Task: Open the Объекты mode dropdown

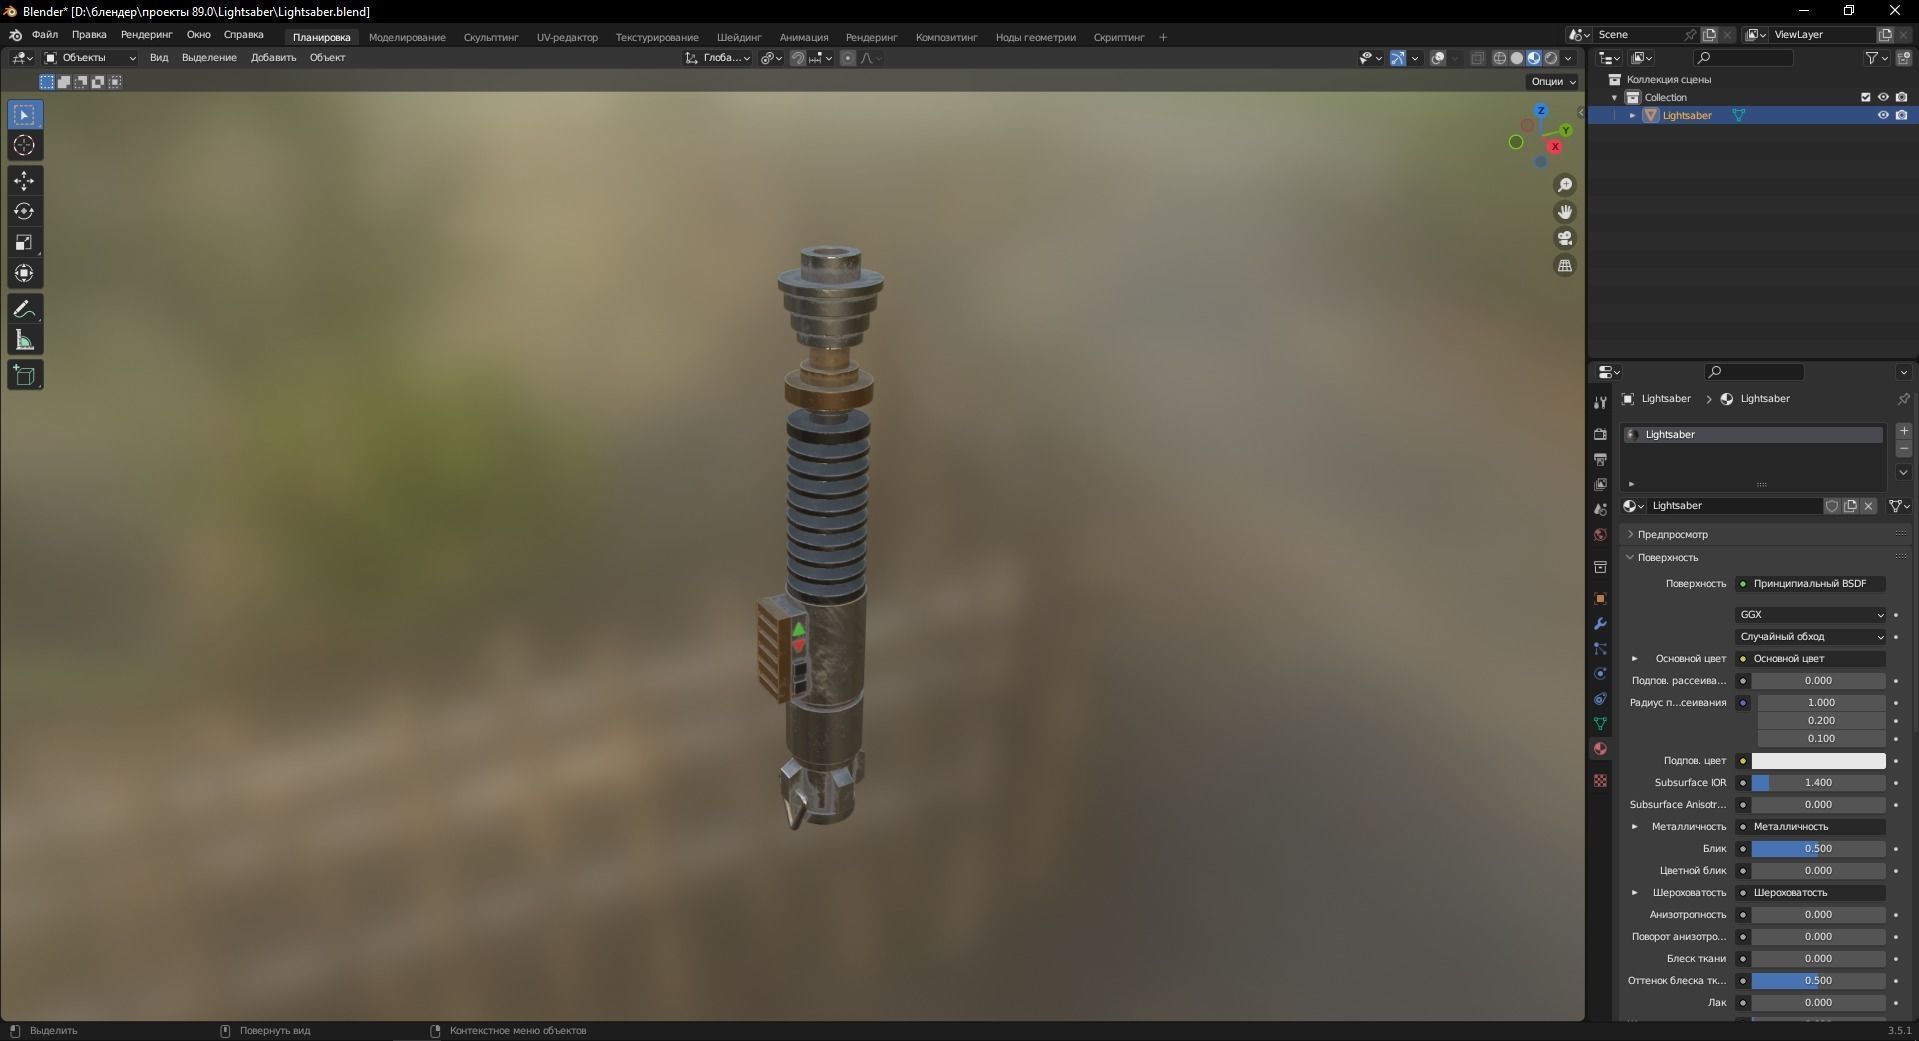Action: pyautogui.click(x=89, y=58)
